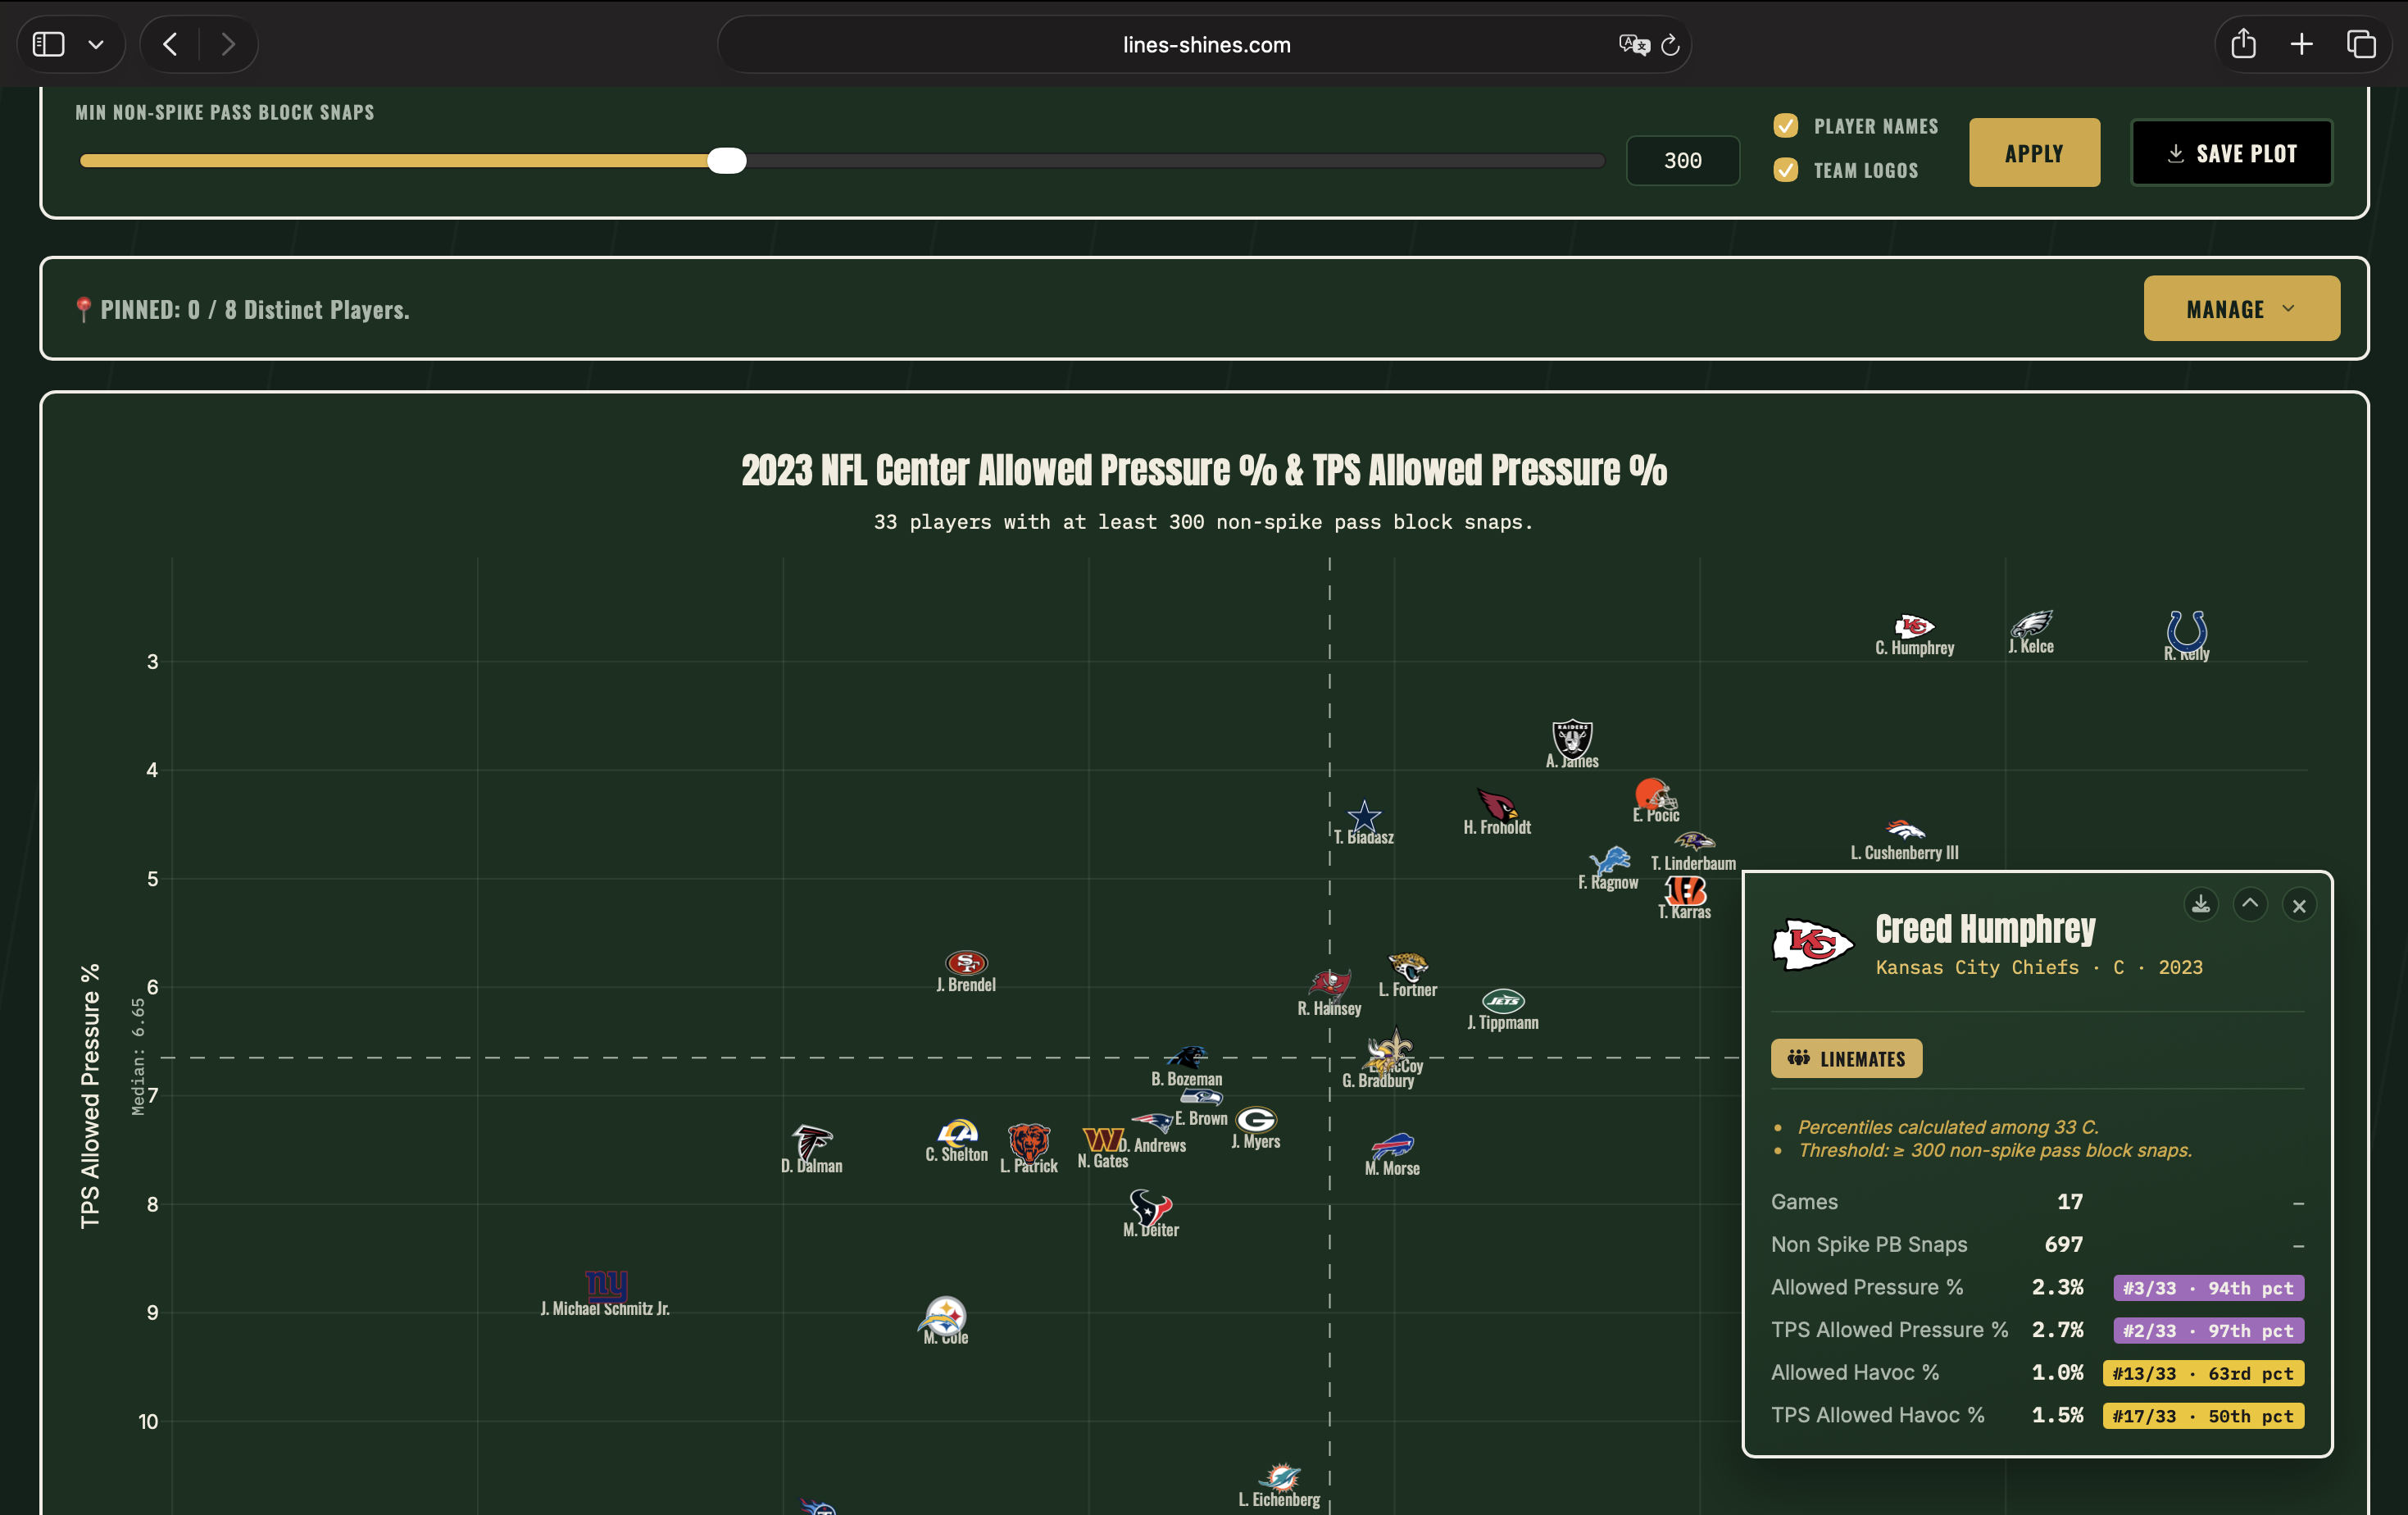The height and width of the screenshot is (1515, 2408).
Task: Select the J. Myers Packers logo point
Action: pos(1256,1119)
